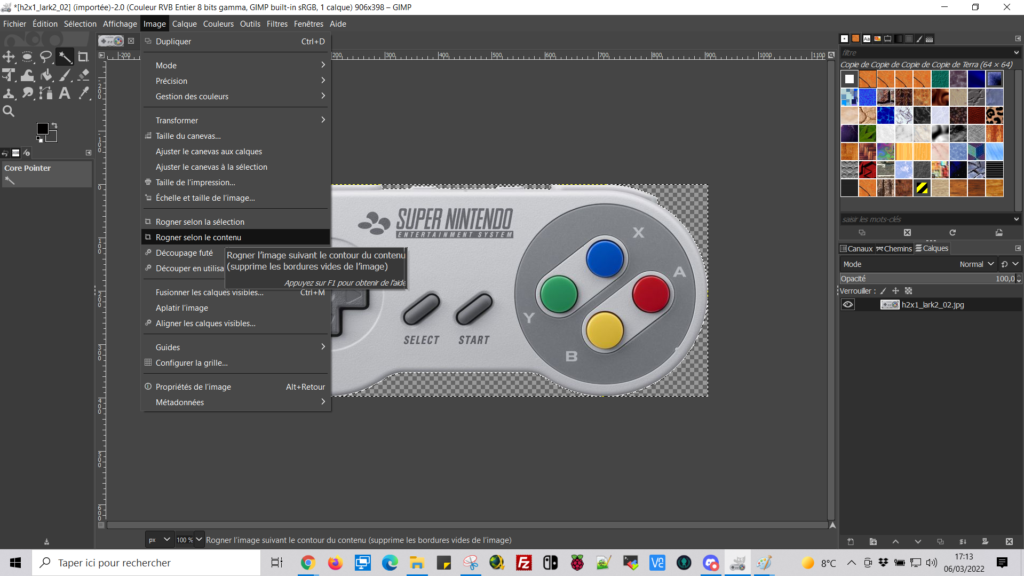
Task: Click the black foreground color swatch
Action: [x=42, y=128]
